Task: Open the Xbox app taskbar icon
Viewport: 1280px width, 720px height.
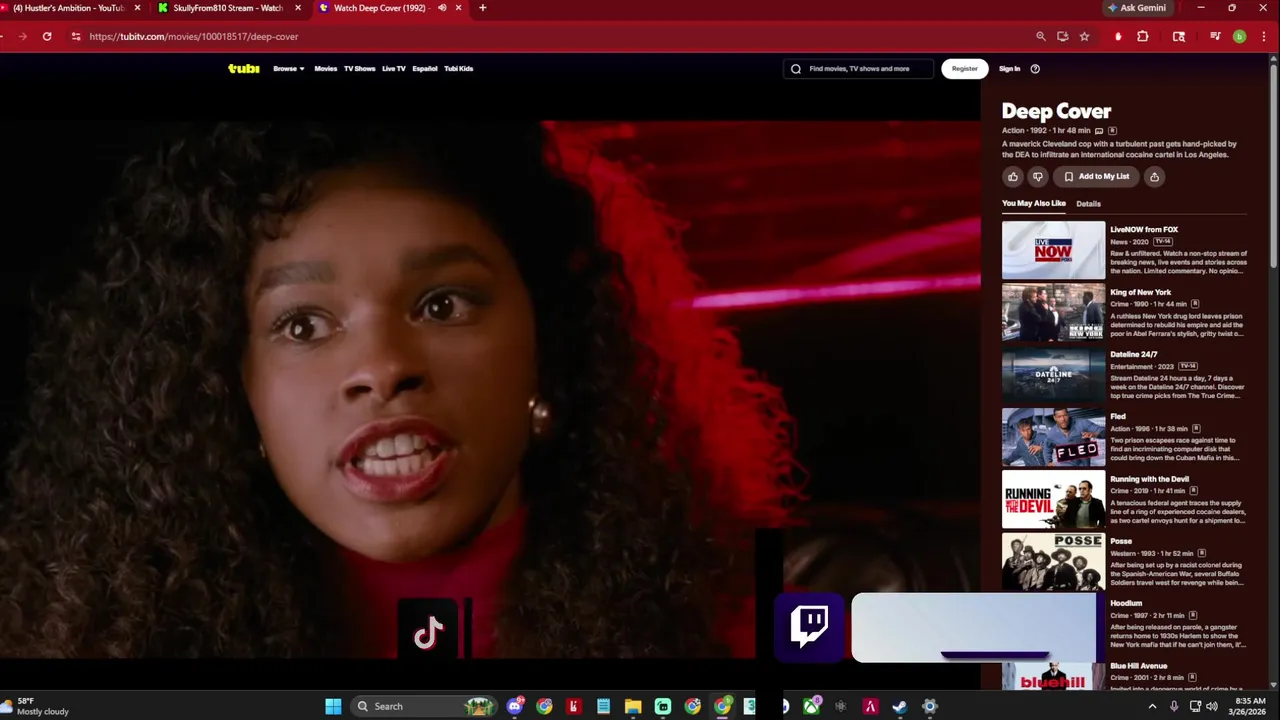Action: point(811,706)
